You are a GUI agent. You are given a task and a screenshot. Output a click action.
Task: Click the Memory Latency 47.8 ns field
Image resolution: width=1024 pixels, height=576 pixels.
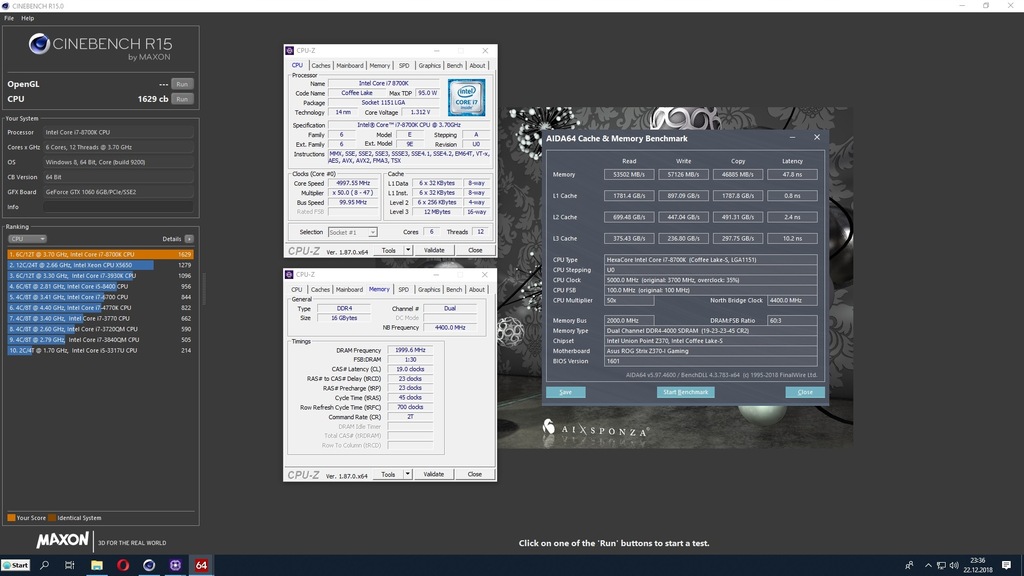[x=792, y=174]
